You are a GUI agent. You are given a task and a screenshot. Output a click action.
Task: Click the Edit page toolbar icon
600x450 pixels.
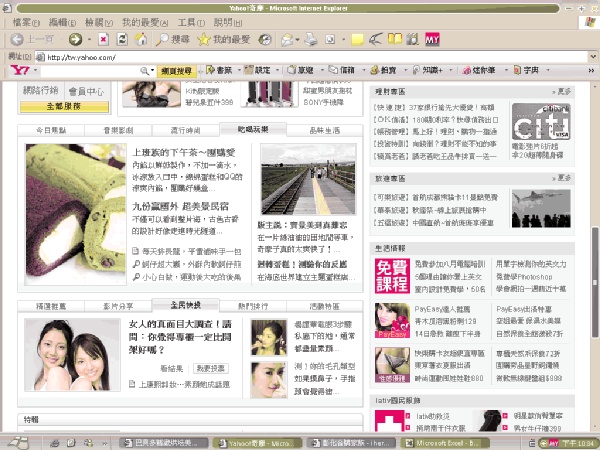click(x=330, y=39)
